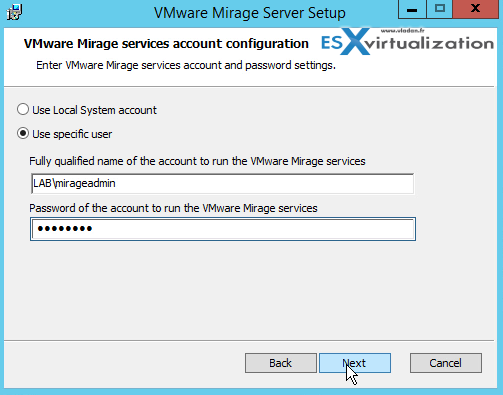Focus the account name field containing LAB\mirageadmin

click(x=222, y=183)
